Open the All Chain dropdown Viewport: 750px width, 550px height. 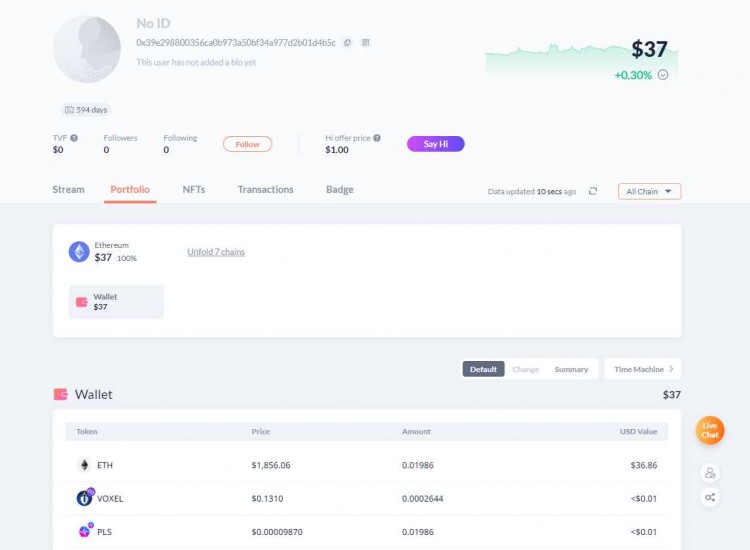click(649, 191)
